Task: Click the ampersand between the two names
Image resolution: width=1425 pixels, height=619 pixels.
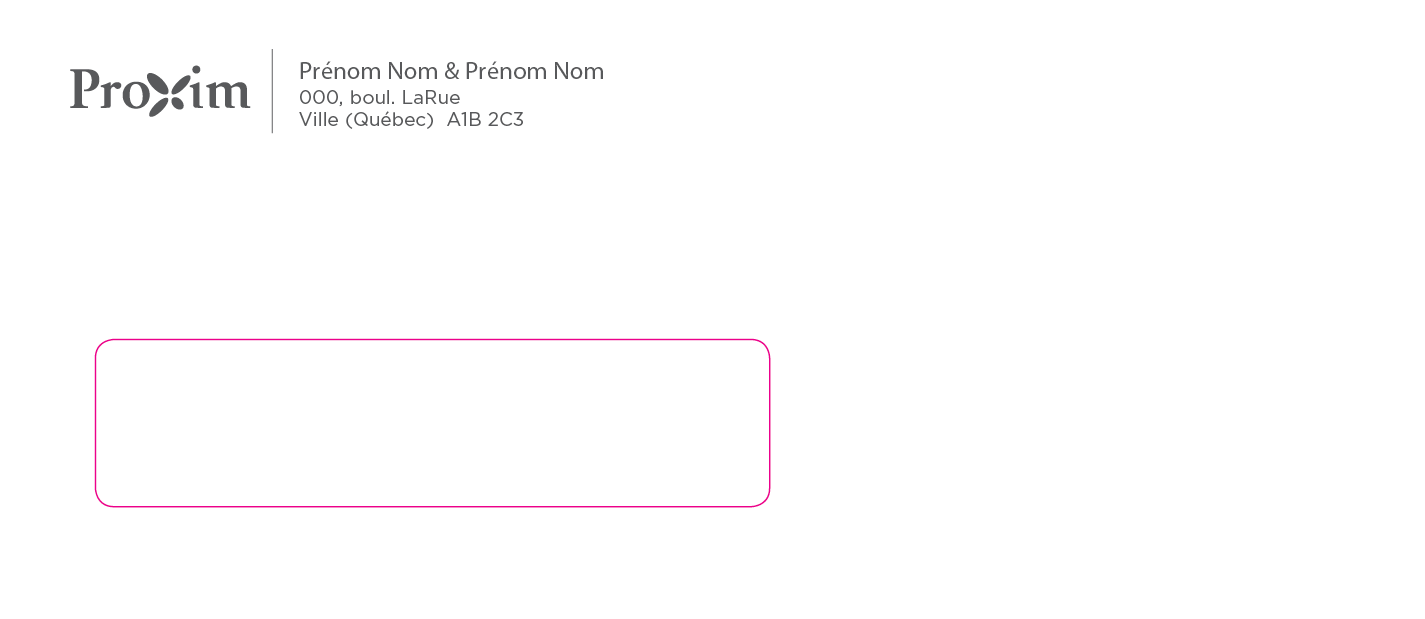Action: point(451,72)
